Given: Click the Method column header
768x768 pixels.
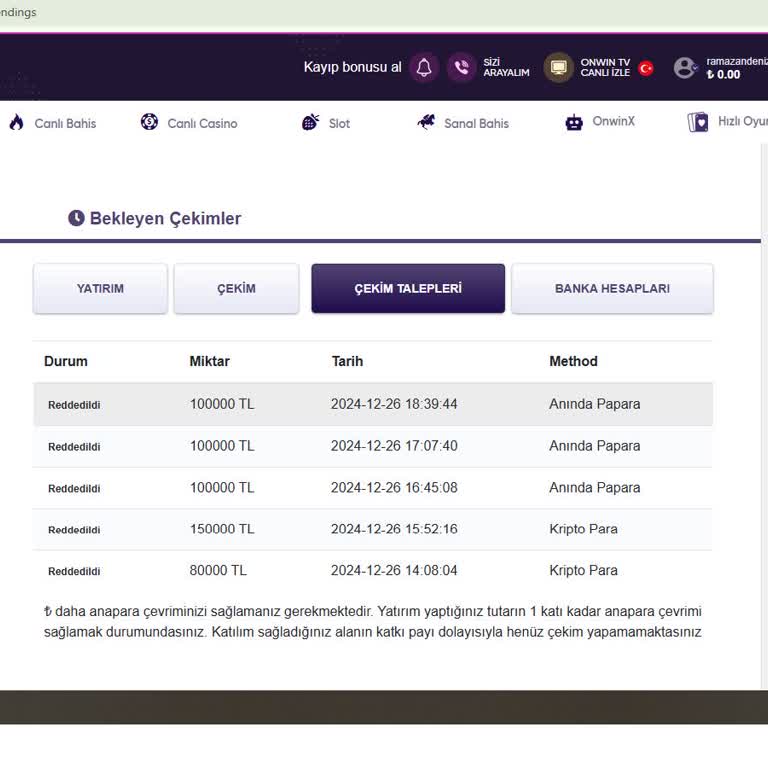Looking at the screenshot, I should [x=574, y=361].
